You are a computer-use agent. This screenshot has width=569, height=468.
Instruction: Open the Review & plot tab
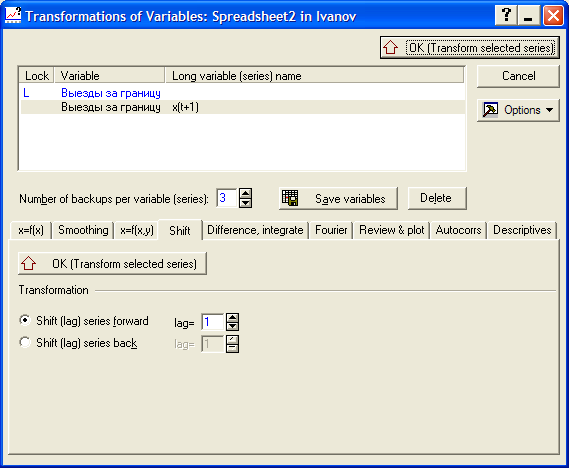coord(392,230)
